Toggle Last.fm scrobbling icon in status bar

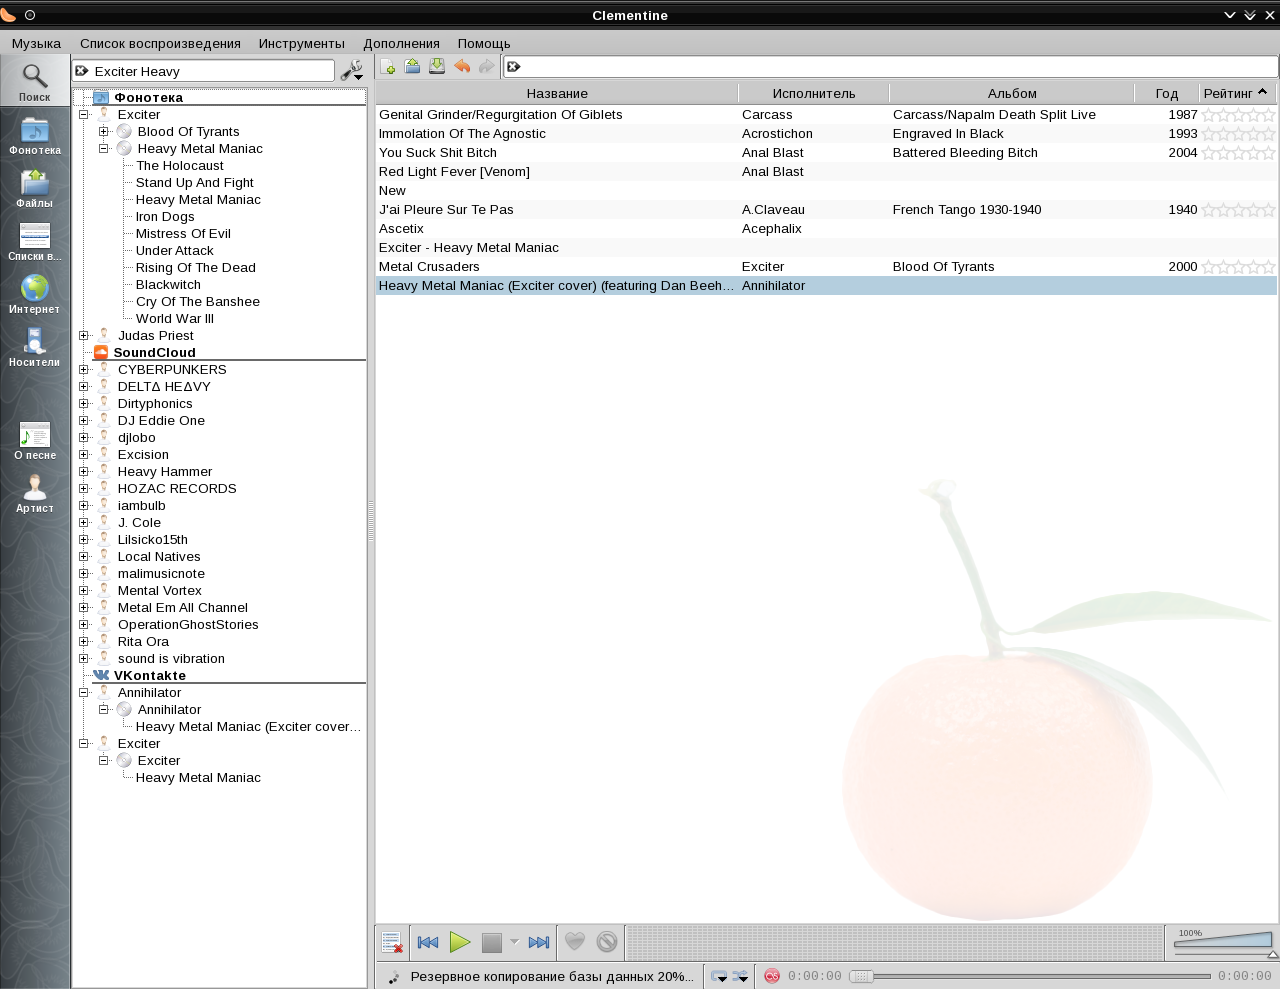pos(772,976)
